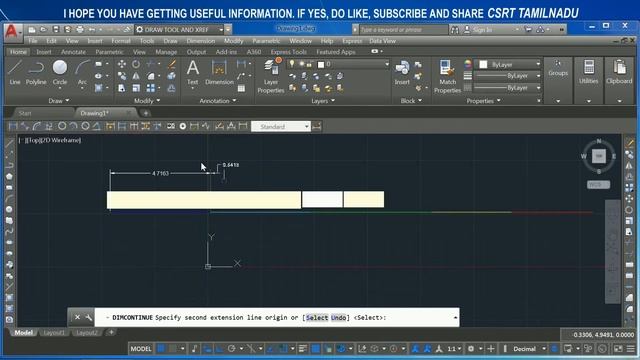Expand the Modify panel flyout
The height and width of the screenshot is (360, 640).
coord(147,100)
